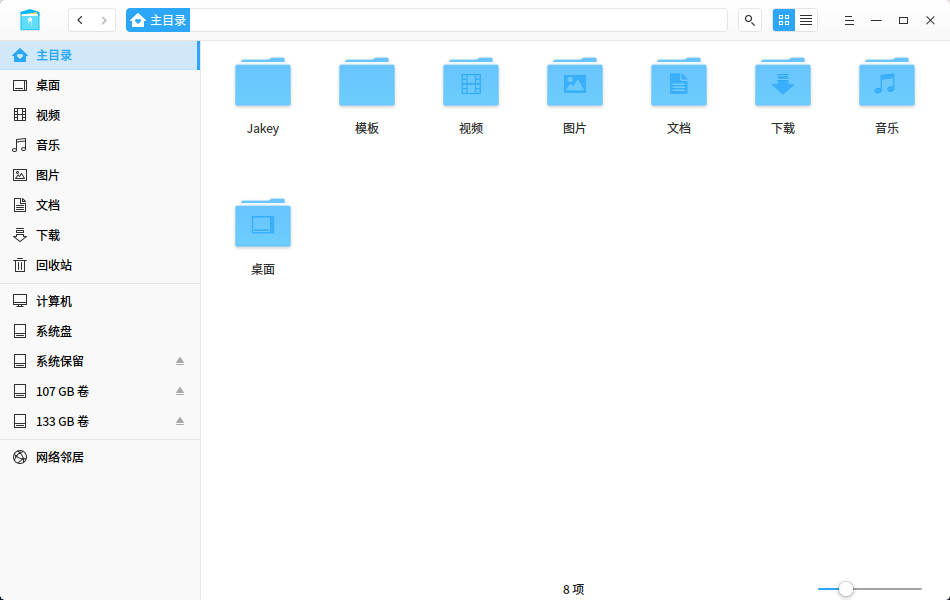Open 网络邻居 in the sidebar

tap(99, 458)
